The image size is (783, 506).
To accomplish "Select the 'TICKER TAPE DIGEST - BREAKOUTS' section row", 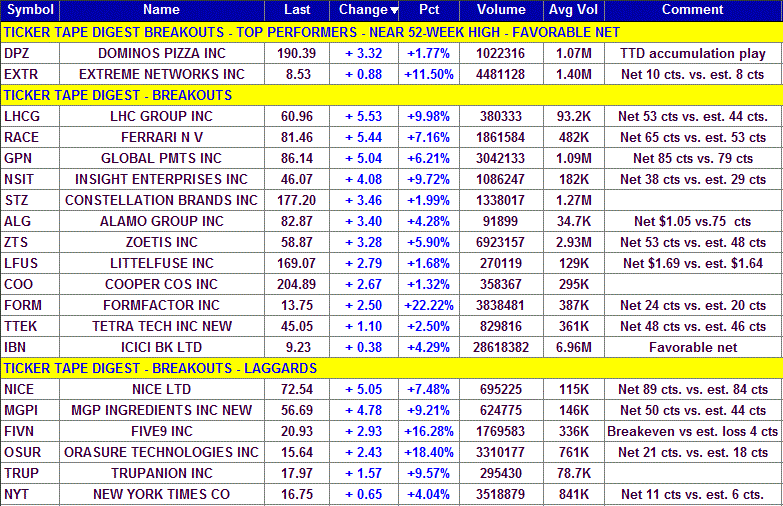I will pos(392,95).
